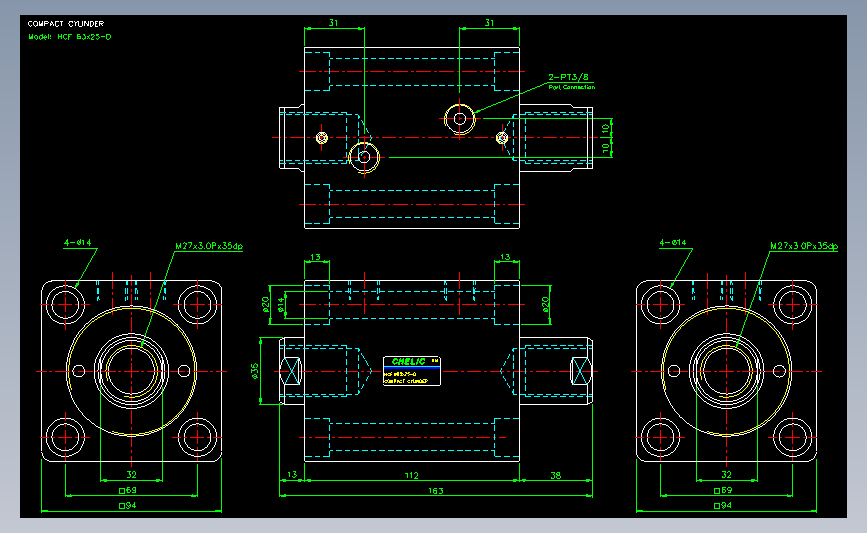
Task: Select the □94 dimension under left end view
Action: (x=128, y=505)
